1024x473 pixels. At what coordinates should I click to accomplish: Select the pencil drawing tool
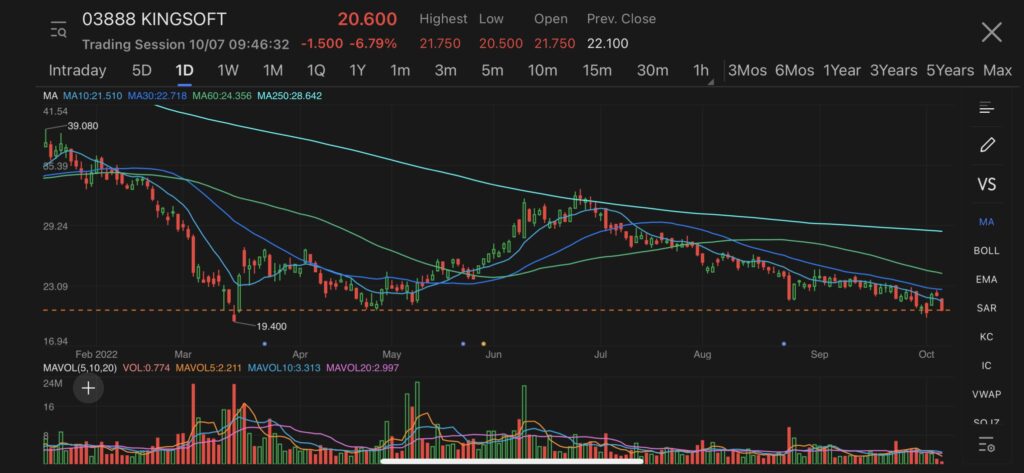(x=987, y=144)
